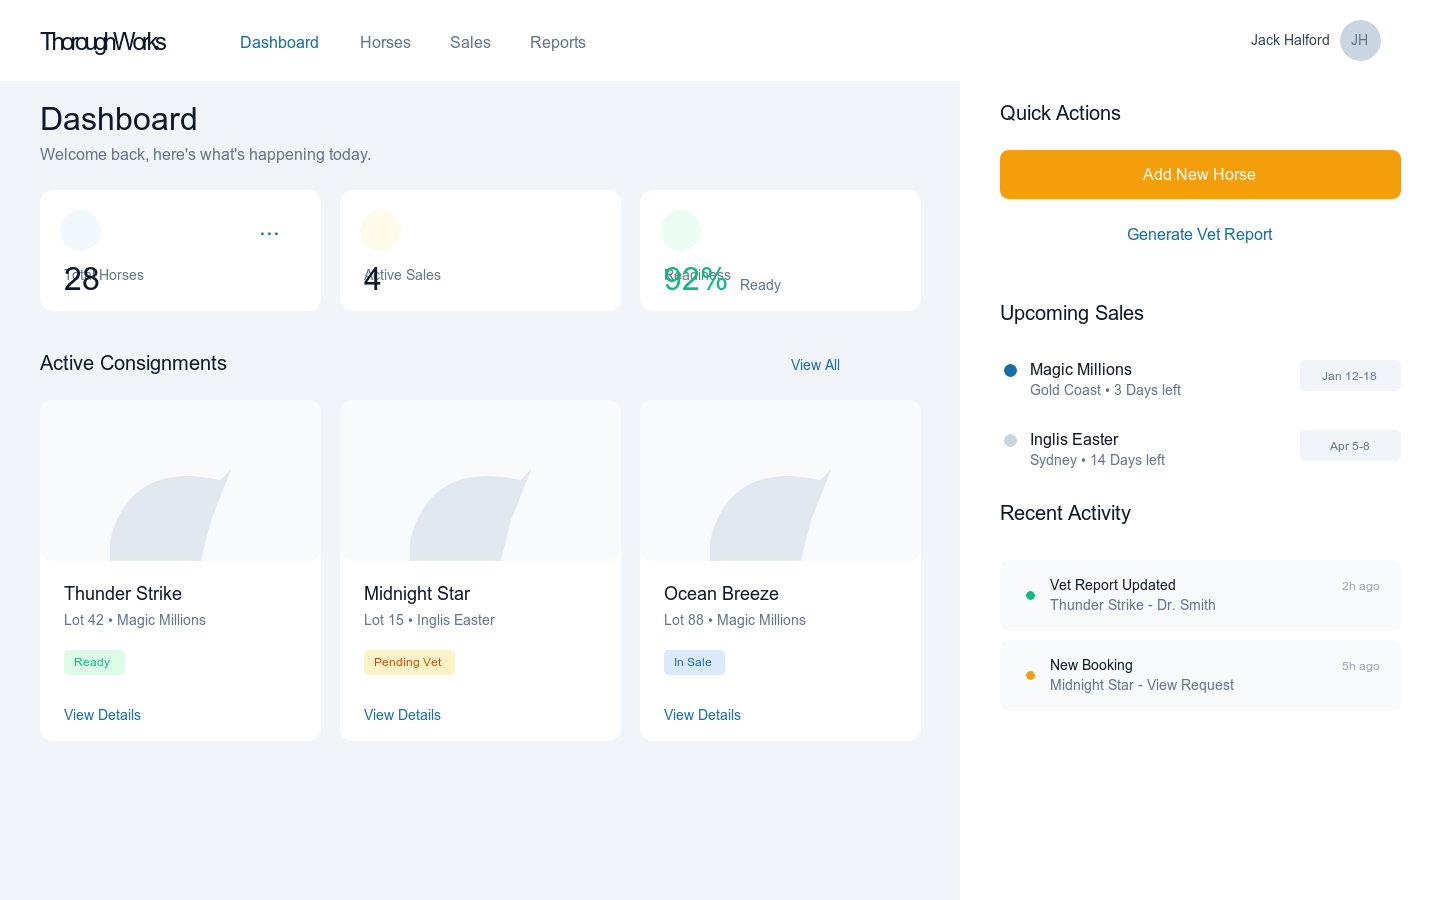The height and width of the screenshot is (900, 1440).
Task: Click the Magic Millions status dot
Action: pos(1010,370)
